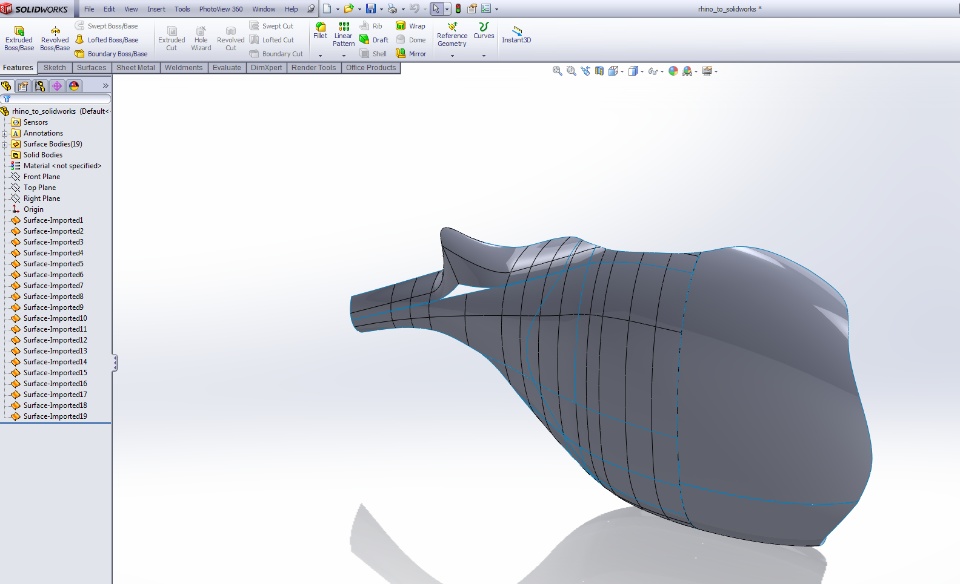Switch to the Surfaces tab

tap(91, 68)
